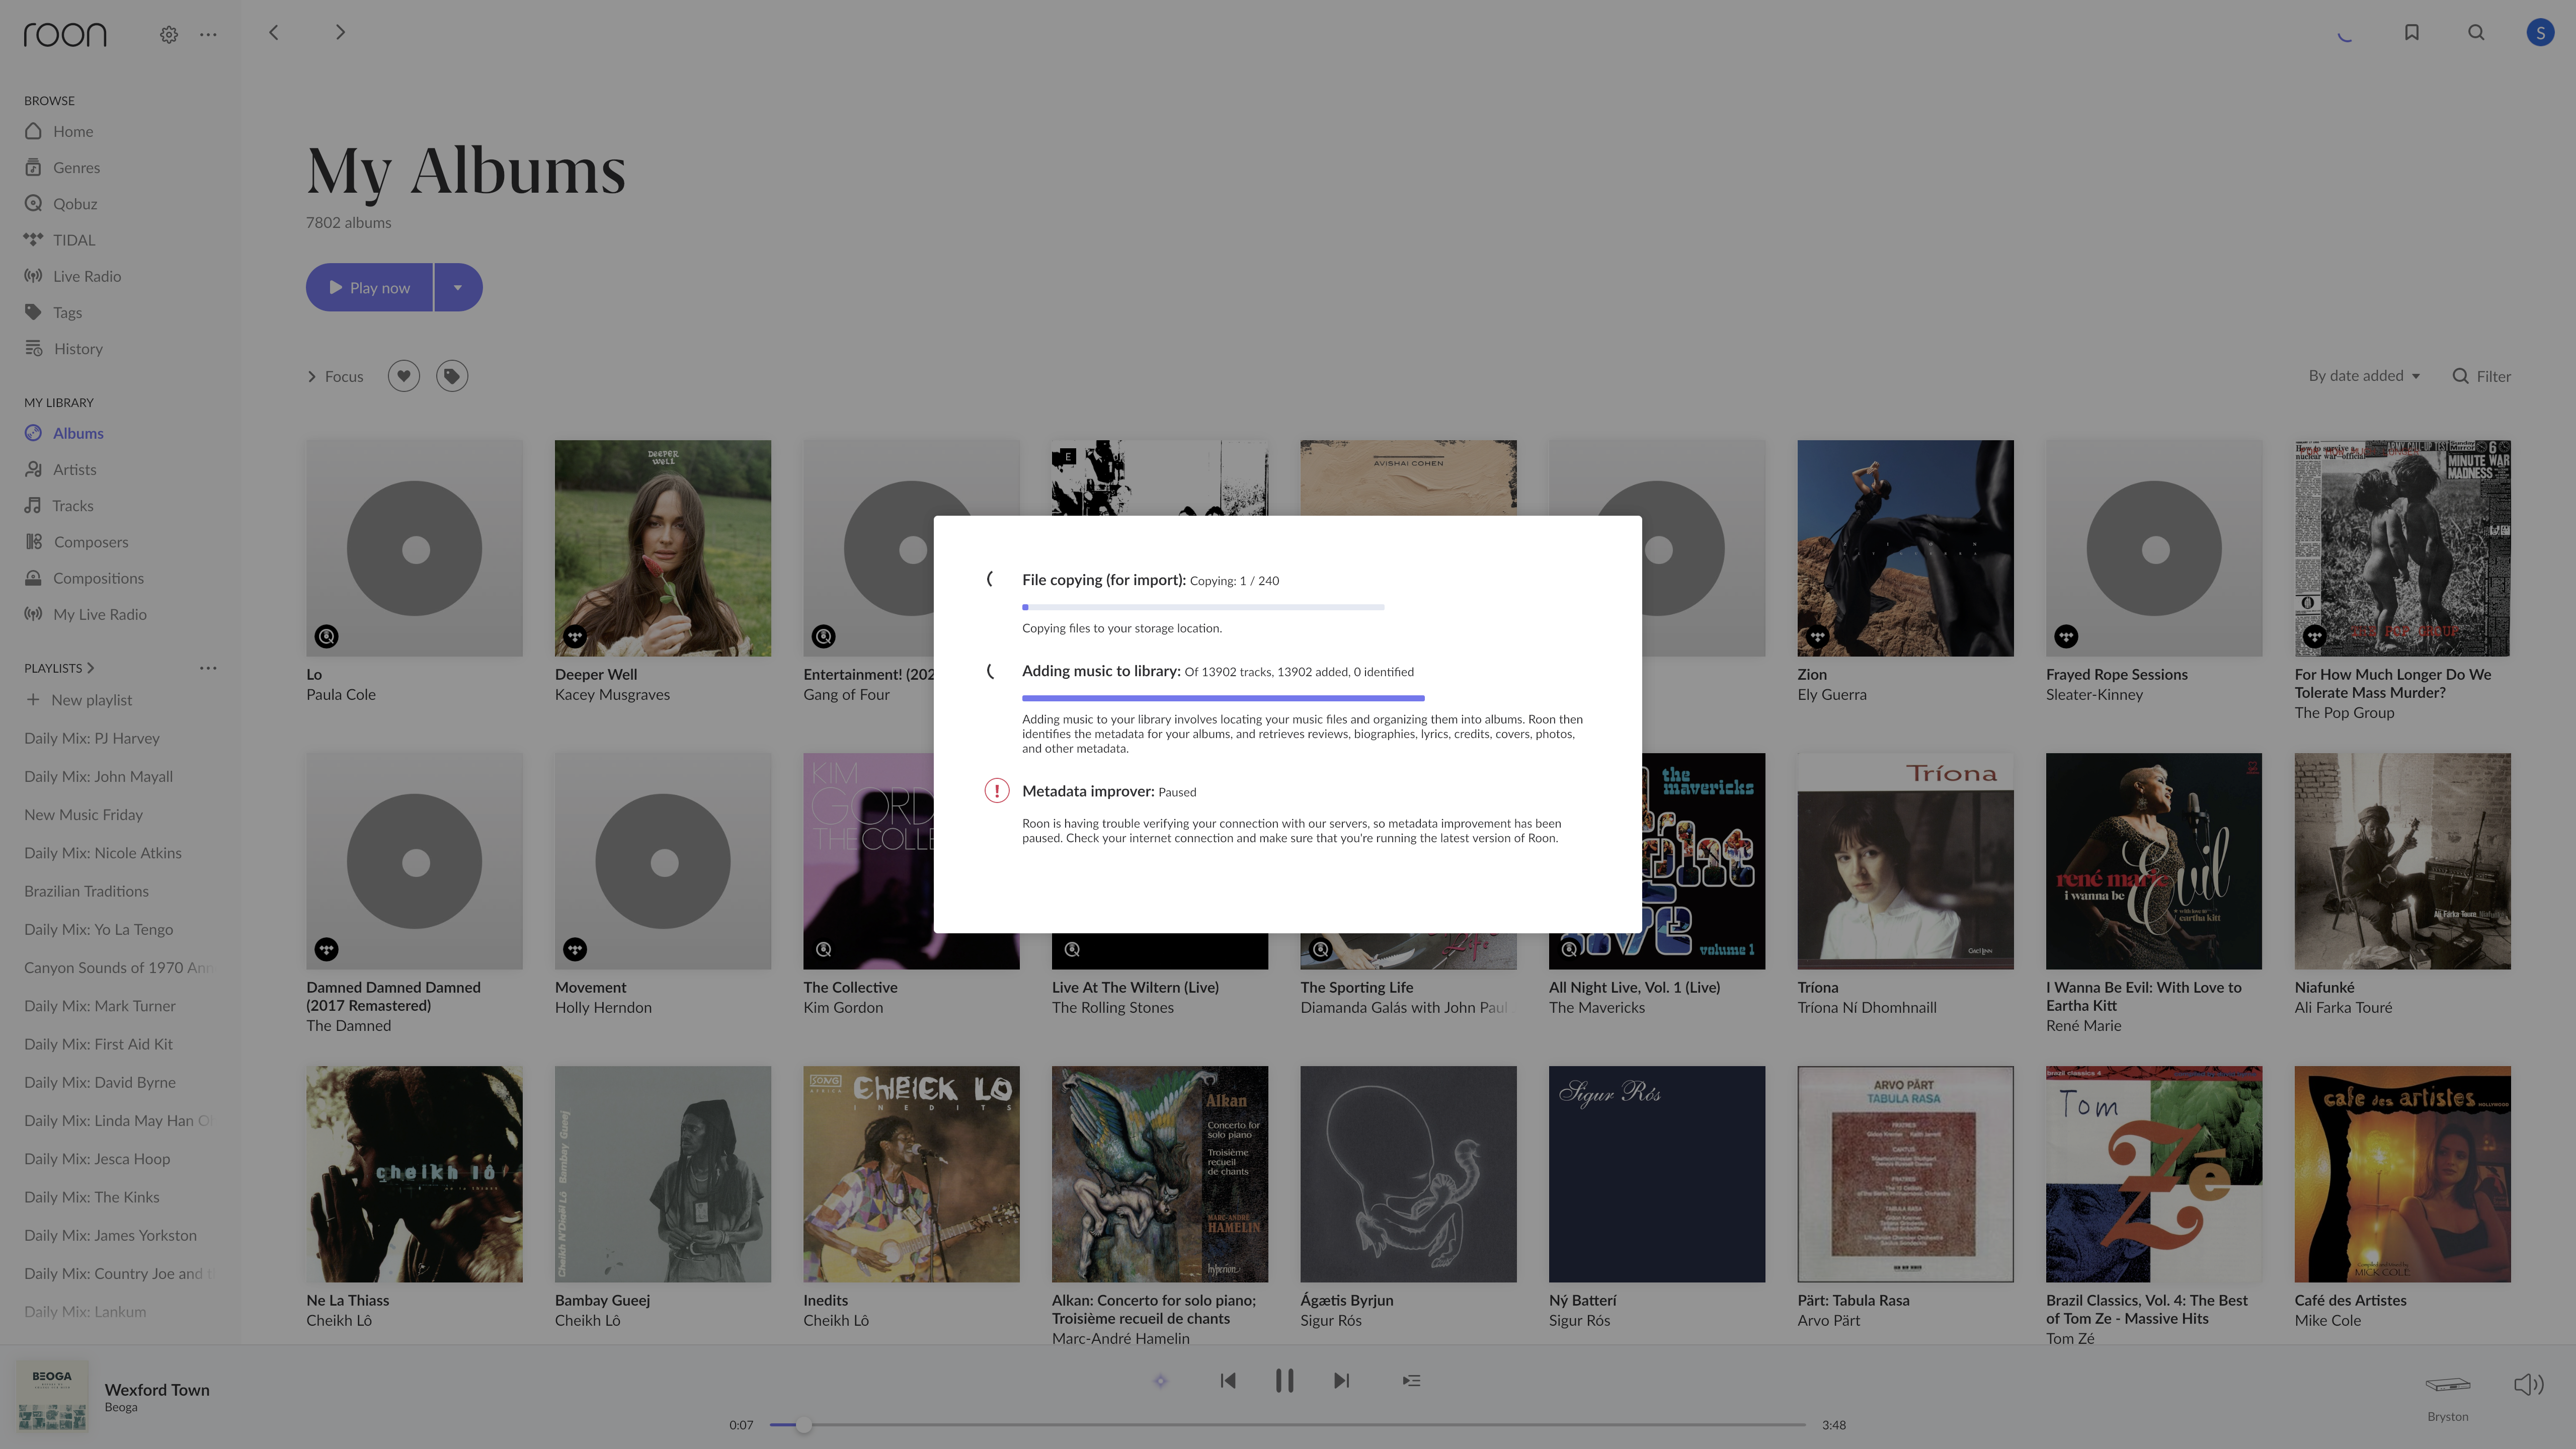Select Tracks in My Library

pyautogui.click(x=59, y=505)
